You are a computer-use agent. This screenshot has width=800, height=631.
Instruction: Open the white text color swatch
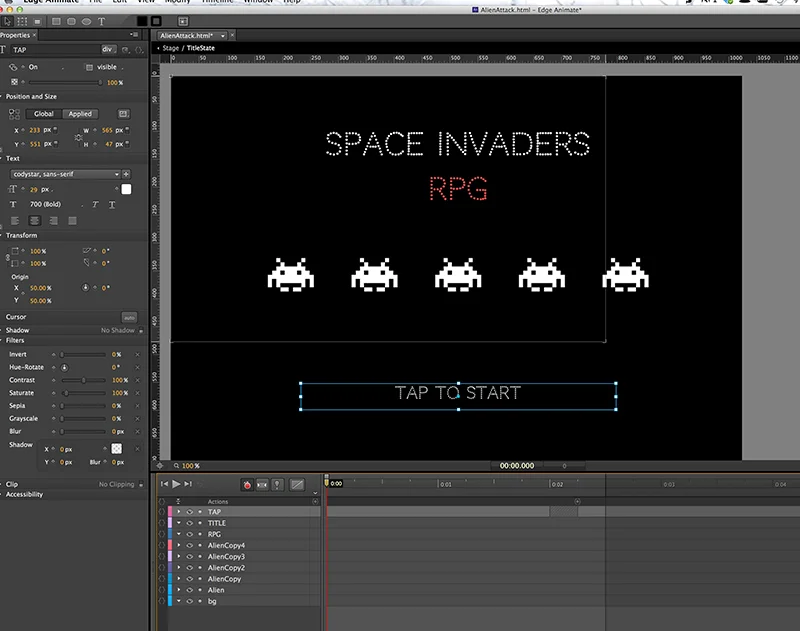(x=126, y=189)
